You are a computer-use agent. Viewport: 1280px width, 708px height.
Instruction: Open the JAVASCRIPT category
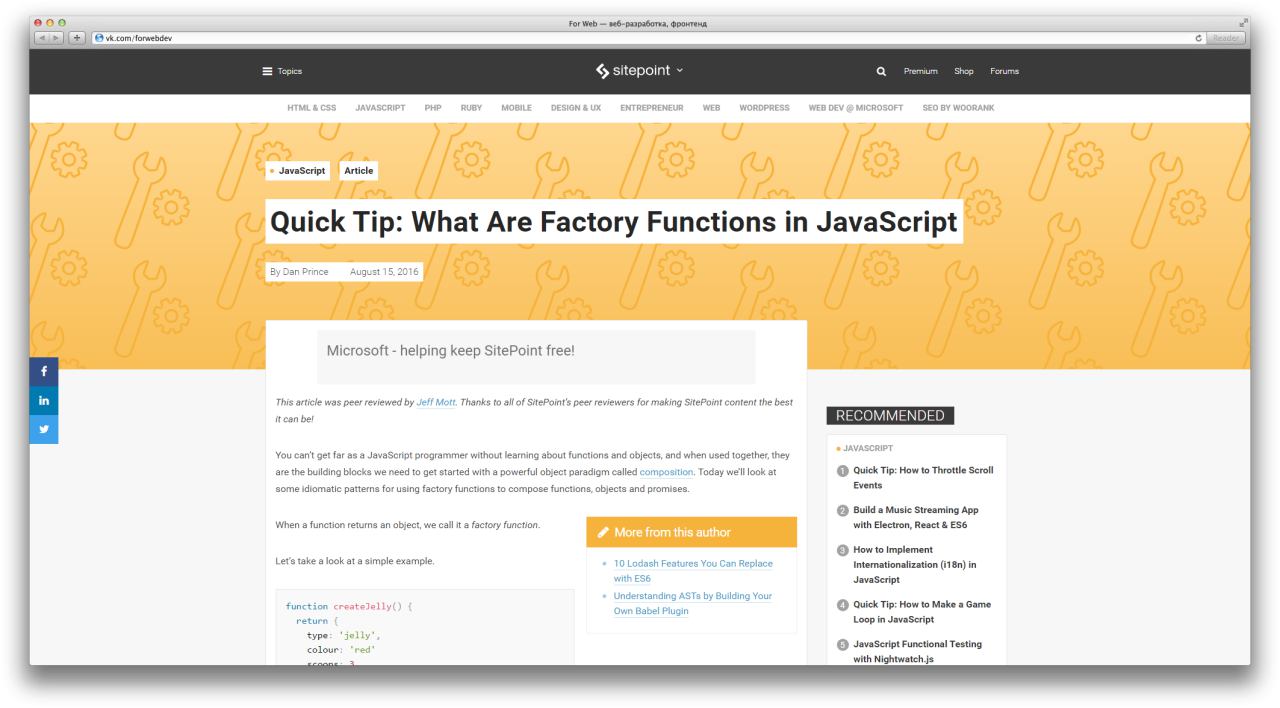pyautogui.click(x=380, y=108)
